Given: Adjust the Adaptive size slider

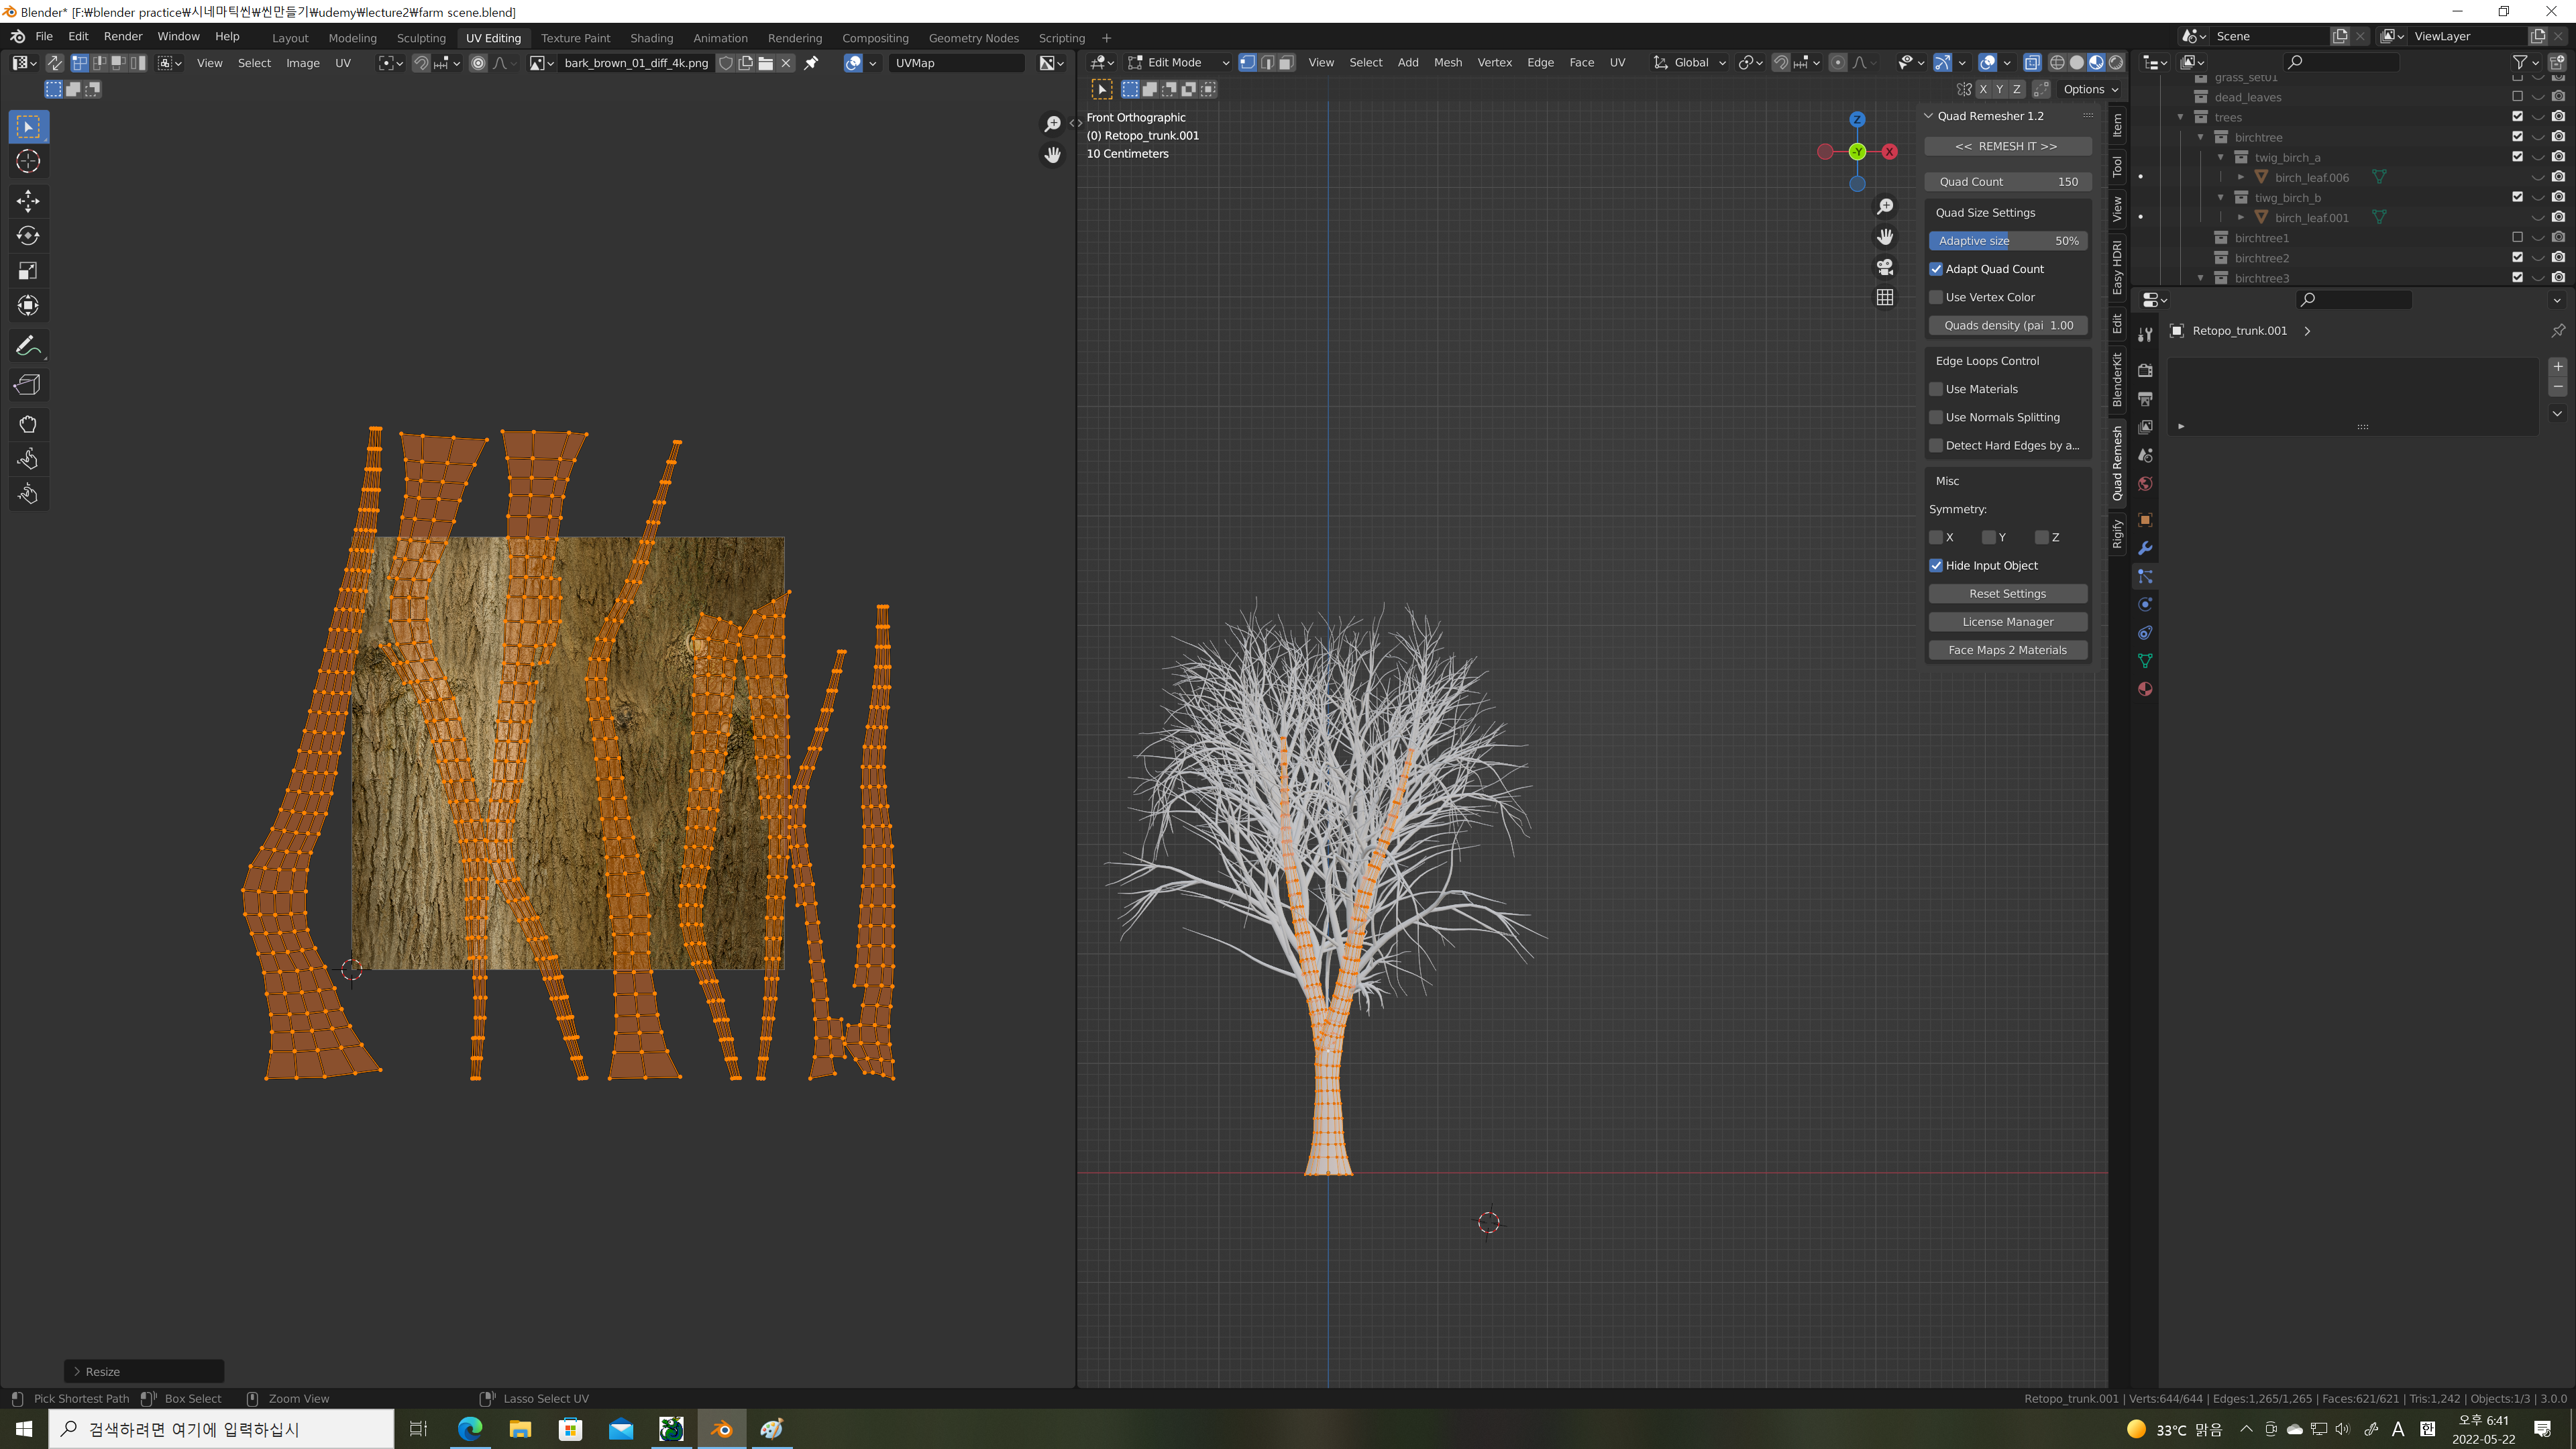Looking at the screenshot, I should [x=2006, y=240].
